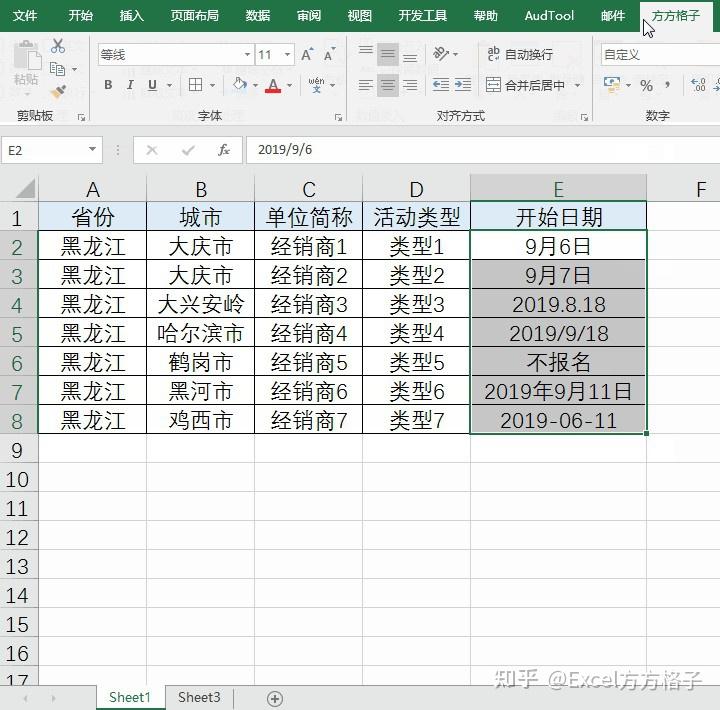
Task: Open the 文件 menu
Action: (x=25, y=16)
